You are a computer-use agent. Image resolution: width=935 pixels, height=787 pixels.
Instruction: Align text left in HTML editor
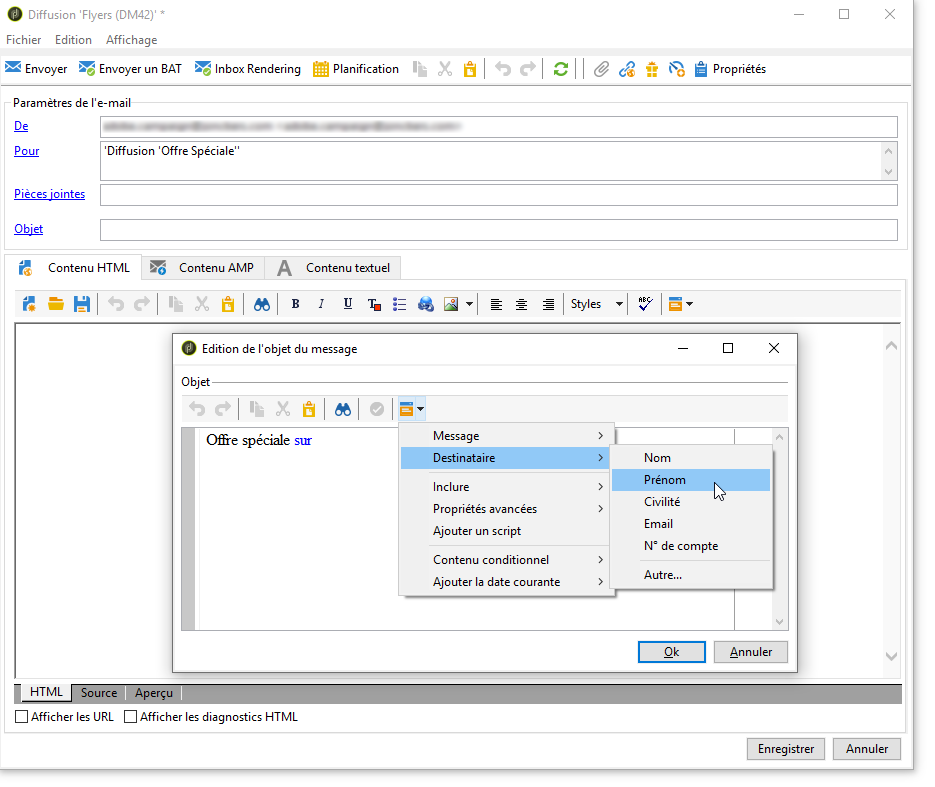click(x=496, y=305)
